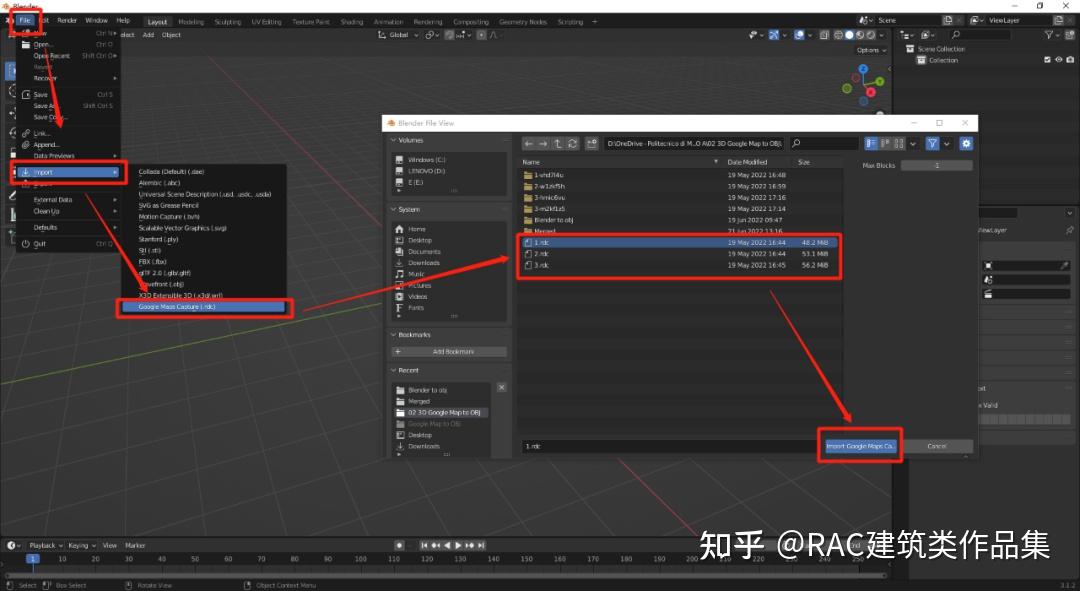This screenshot has width=1080, height=591.
Task: Open display settings dropdown in File View
Action: coord(913,143)
